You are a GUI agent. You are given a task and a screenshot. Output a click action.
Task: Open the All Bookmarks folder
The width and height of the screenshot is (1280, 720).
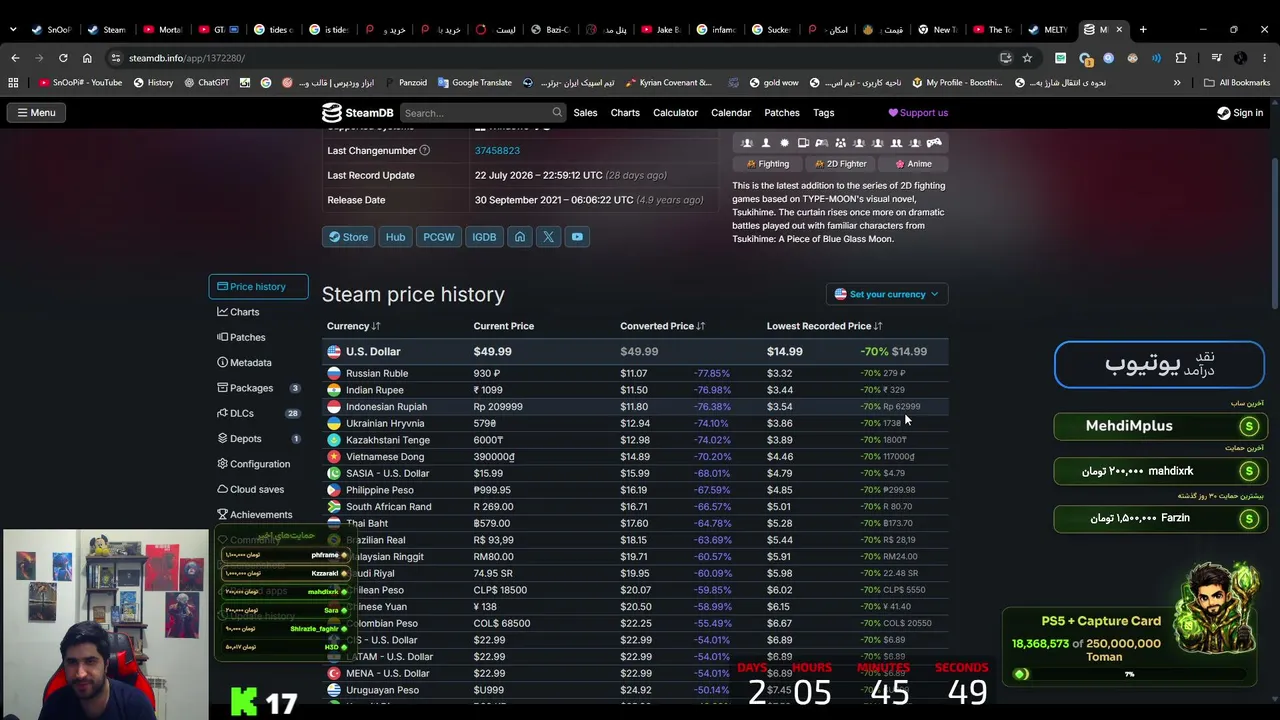click(x=1237, y=83)
